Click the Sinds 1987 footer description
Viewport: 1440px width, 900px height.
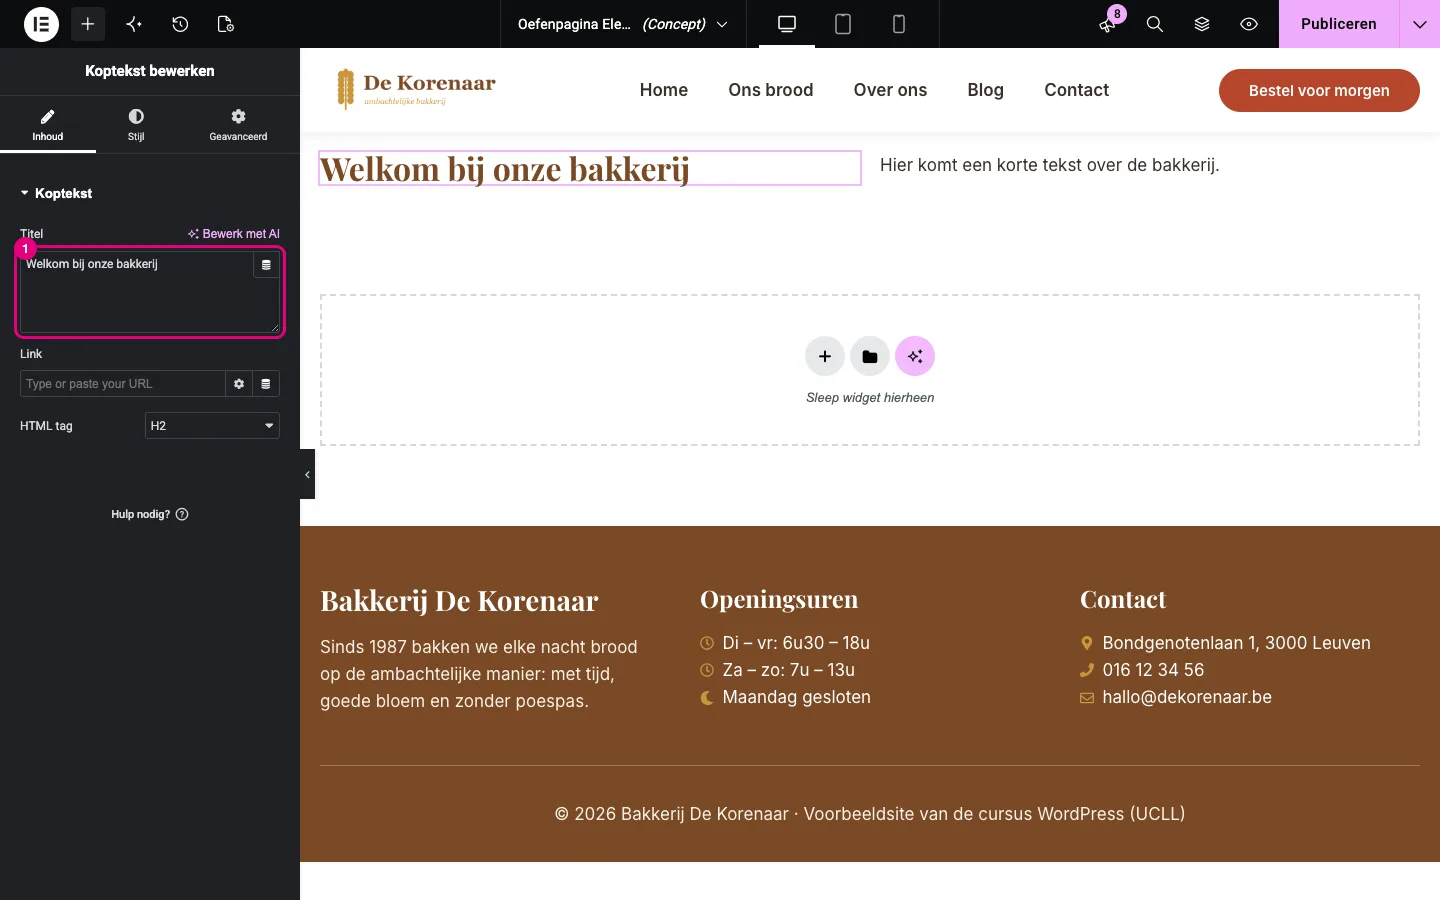pos(479,674)
